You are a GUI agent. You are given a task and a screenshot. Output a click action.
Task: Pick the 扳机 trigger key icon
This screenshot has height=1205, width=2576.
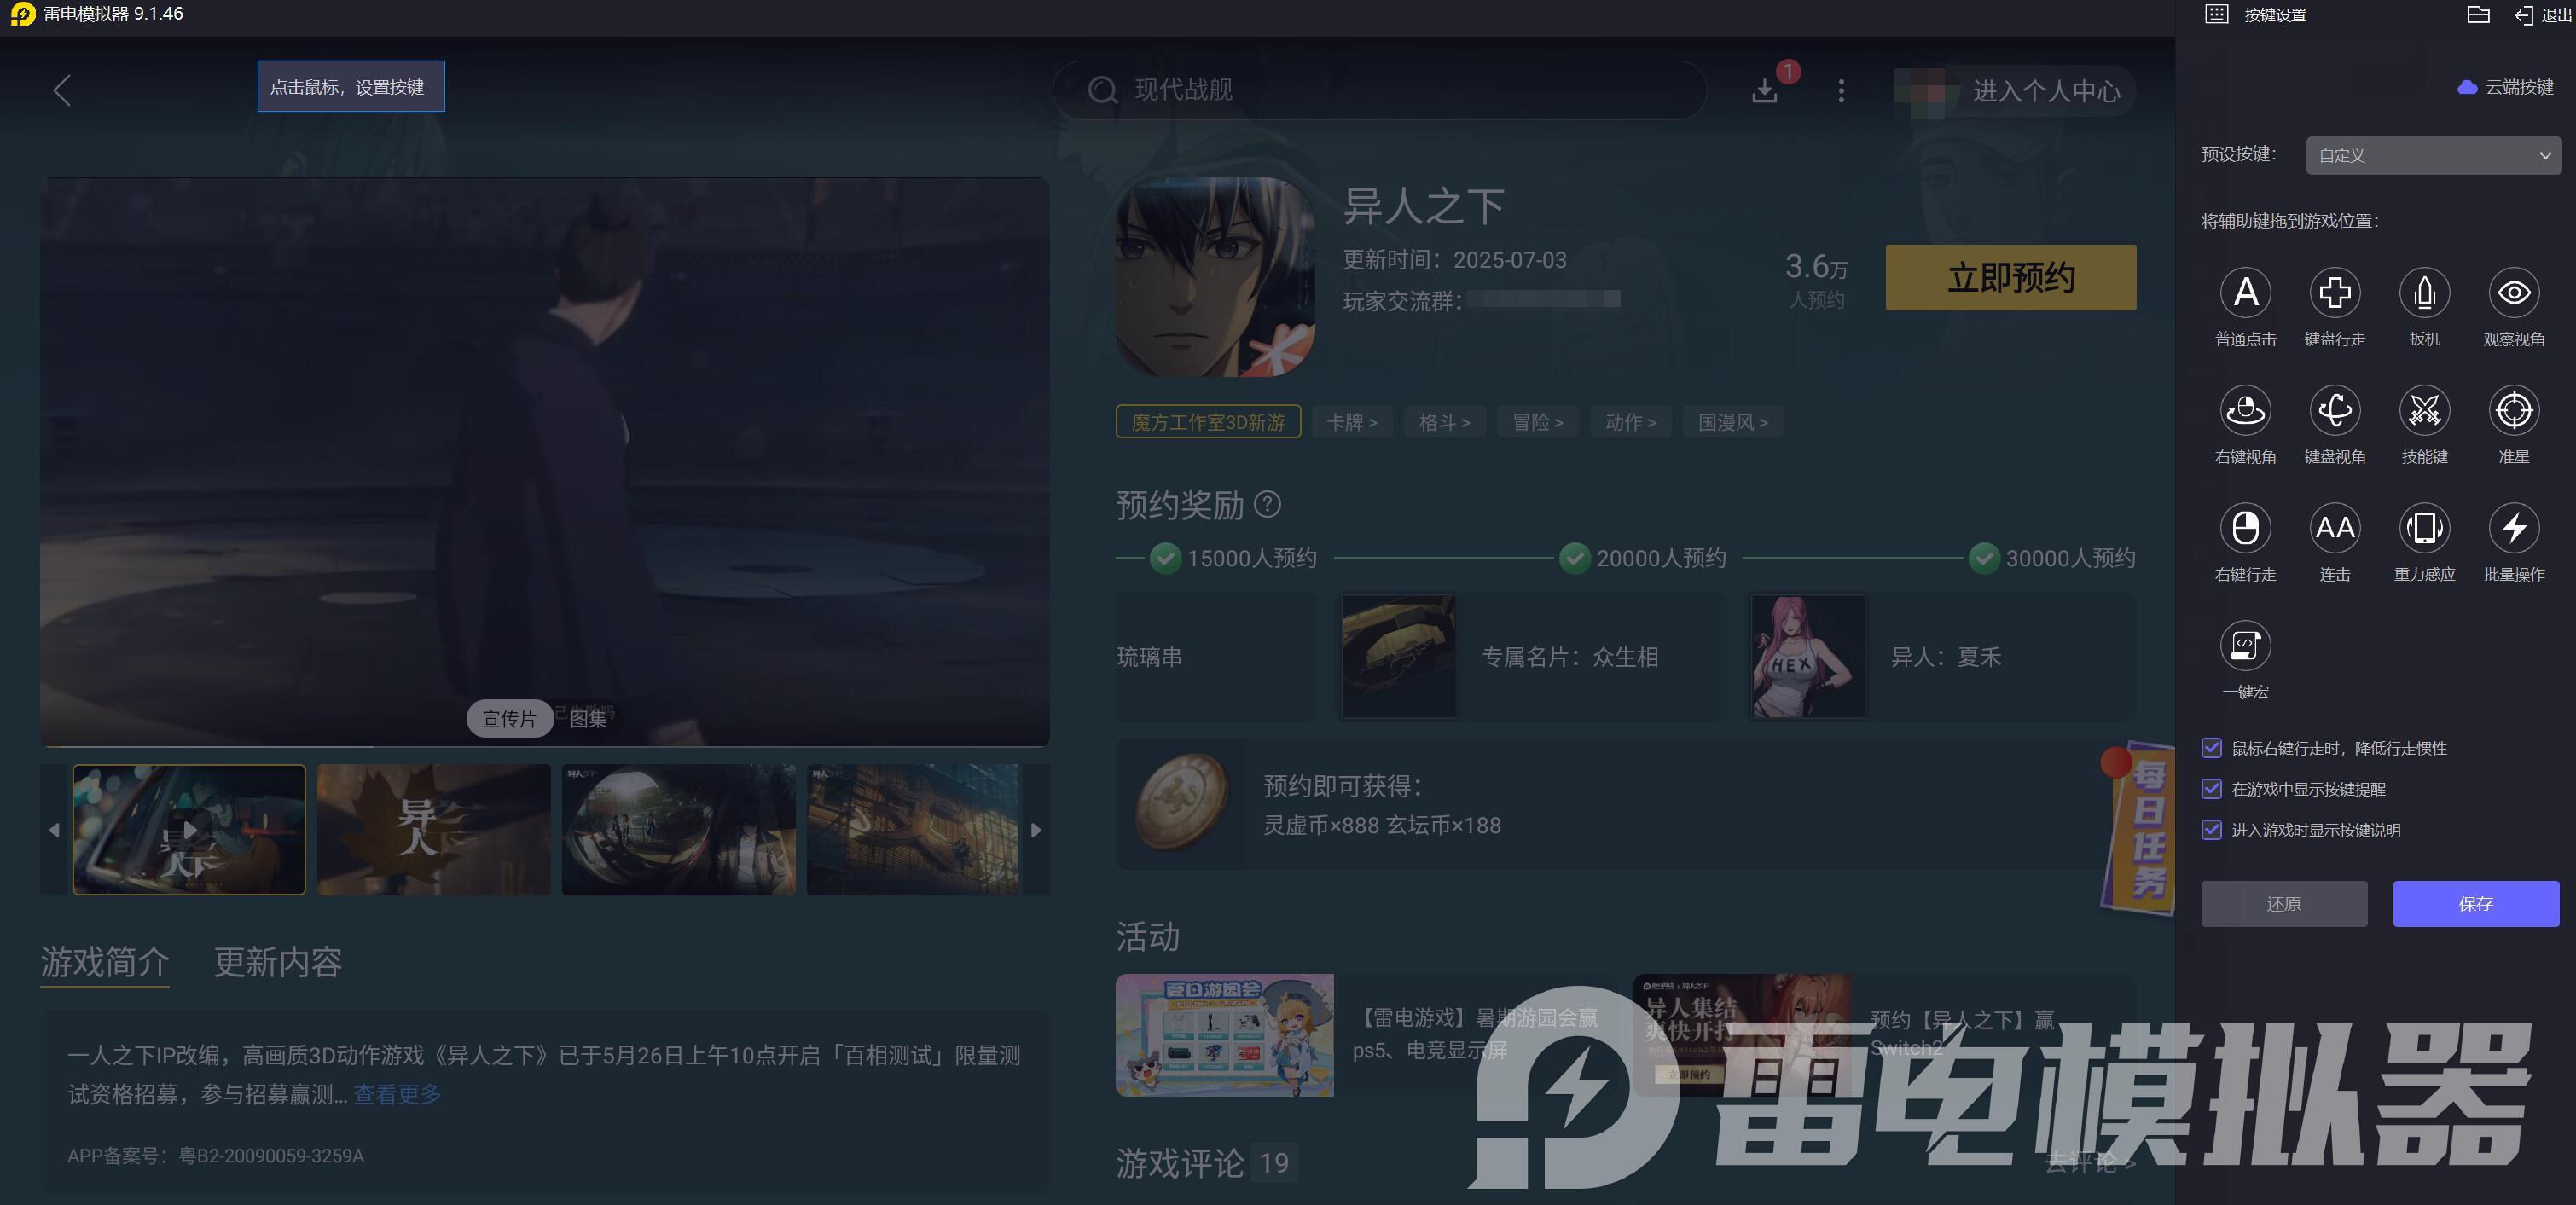2424,293
